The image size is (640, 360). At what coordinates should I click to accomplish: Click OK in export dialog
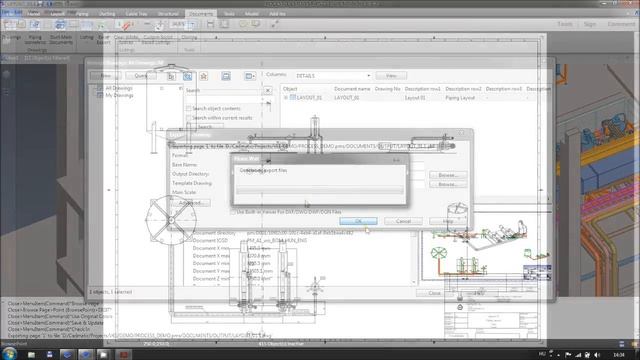coord(358,221)
